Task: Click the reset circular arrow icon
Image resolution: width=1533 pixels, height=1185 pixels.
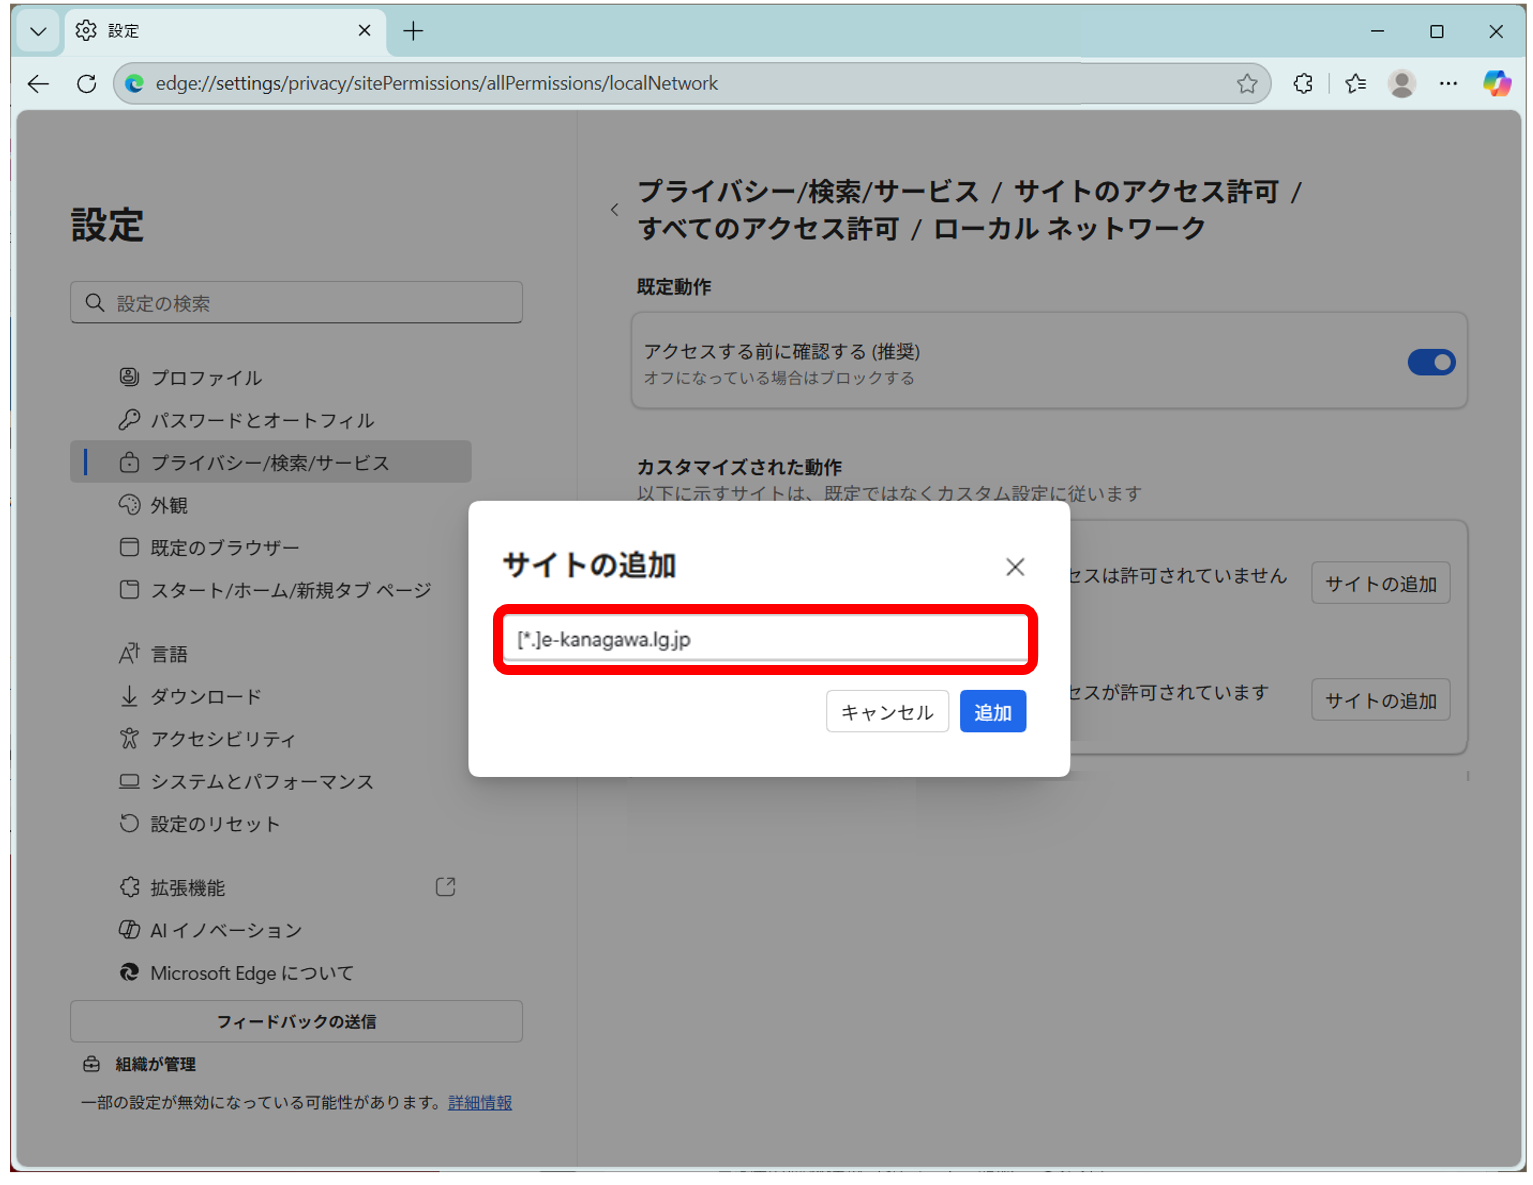Action: [129, 824]
